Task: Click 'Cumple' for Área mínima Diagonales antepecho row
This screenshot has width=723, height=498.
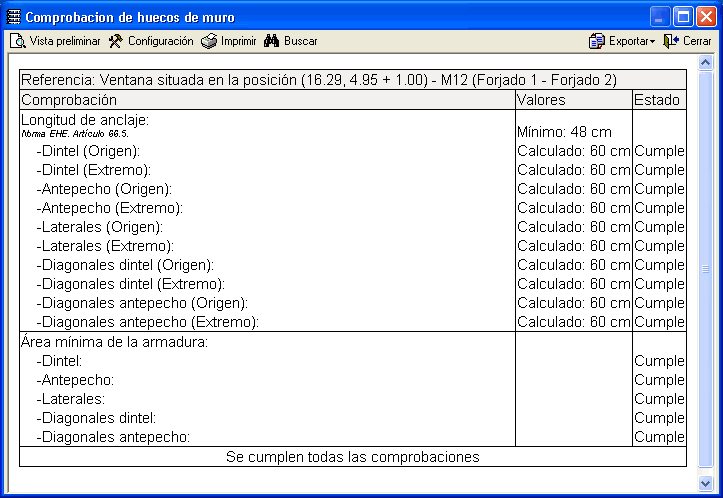Action: 659,437
